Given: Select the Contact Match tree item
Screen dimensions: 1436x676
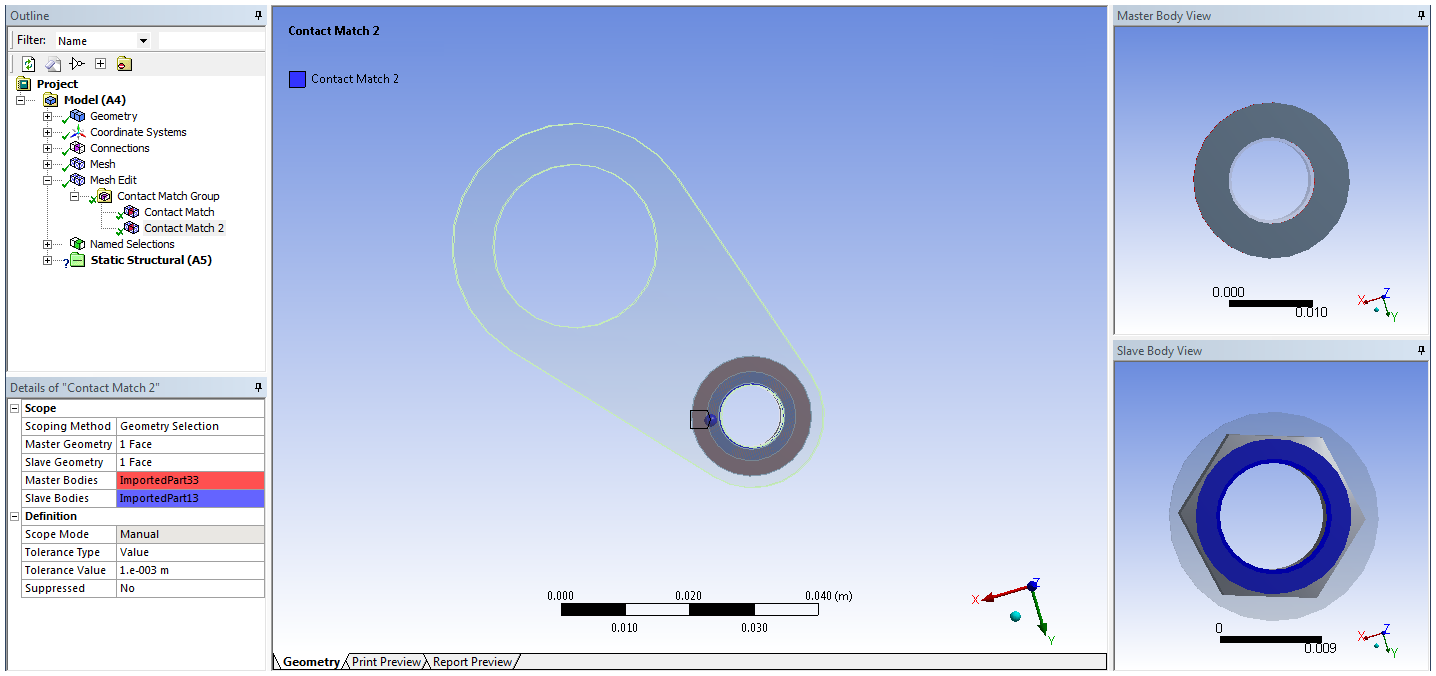Looking at the screenshot, I should 179,212.
